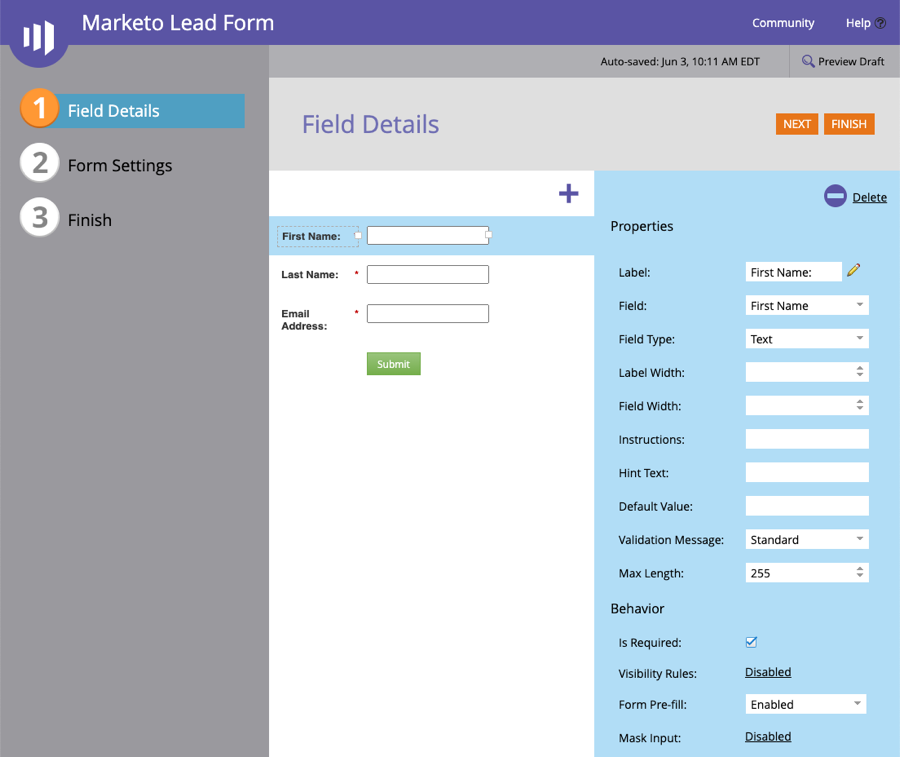Viewport: 900px width, 757px height.
Task: Open the Community menu link
Action: coord(783,23)
